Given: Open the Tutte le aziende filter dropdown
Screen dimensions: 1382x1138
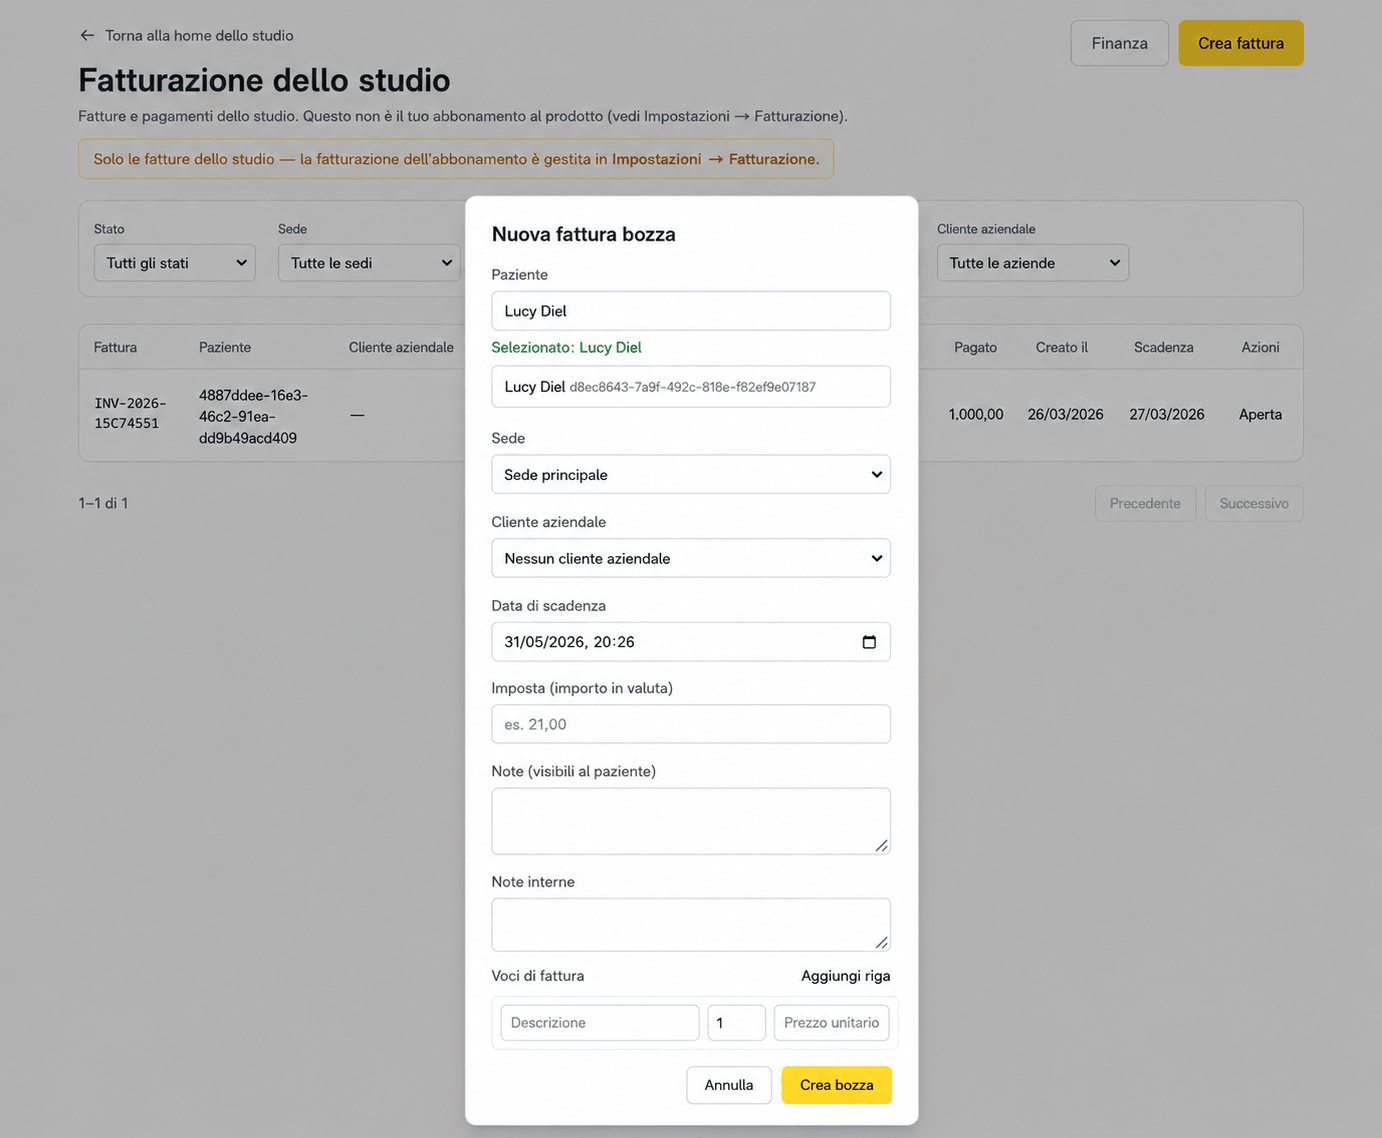Looking at the screenshot, I should [x=1033, y=263].
